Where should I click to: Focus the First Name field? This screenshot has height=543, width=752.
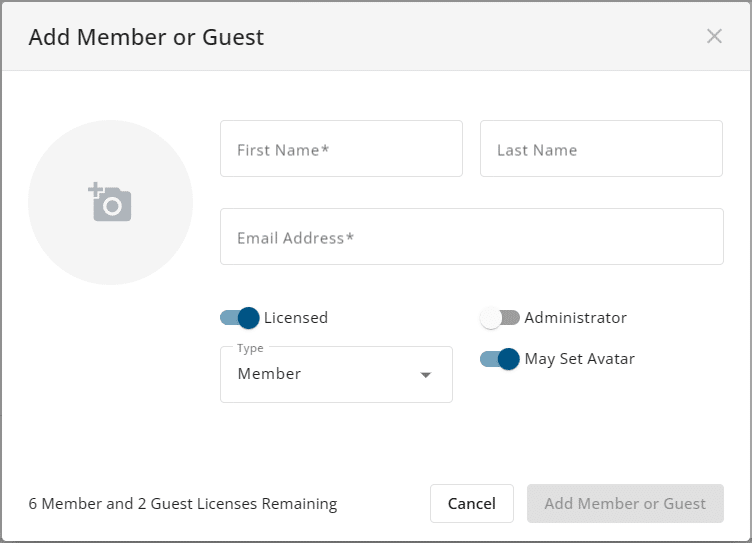[x=341, y=149]
